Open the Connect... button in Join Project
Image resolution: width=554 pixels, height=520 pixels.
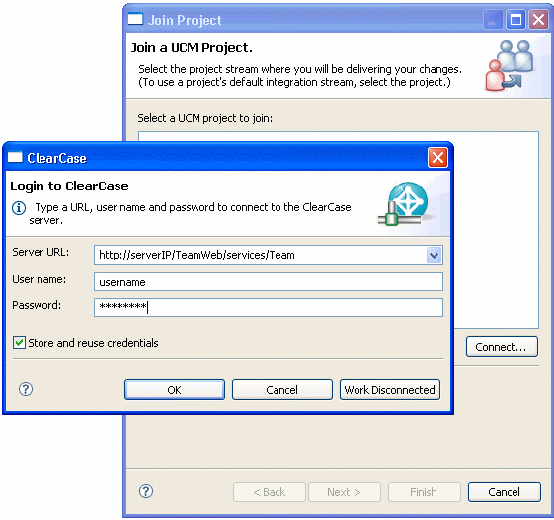502,347
